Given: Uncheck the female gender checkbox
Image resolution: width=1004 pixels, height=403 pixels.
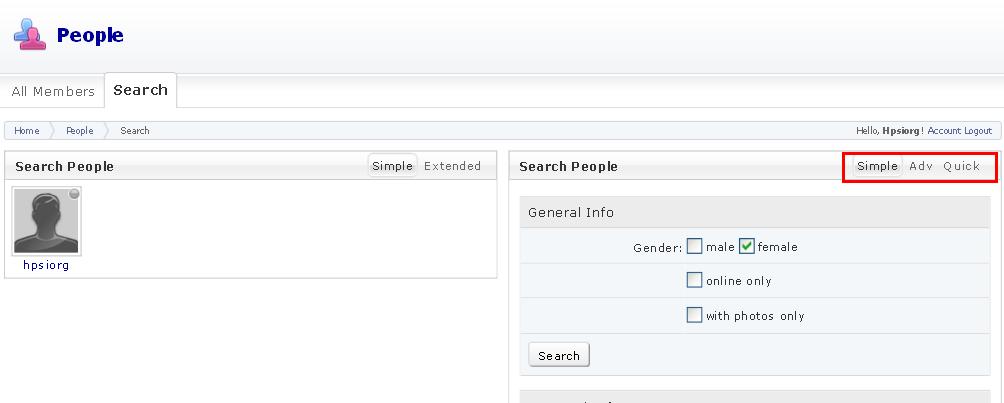Looking at the screenshot, I should coord(747,246).
